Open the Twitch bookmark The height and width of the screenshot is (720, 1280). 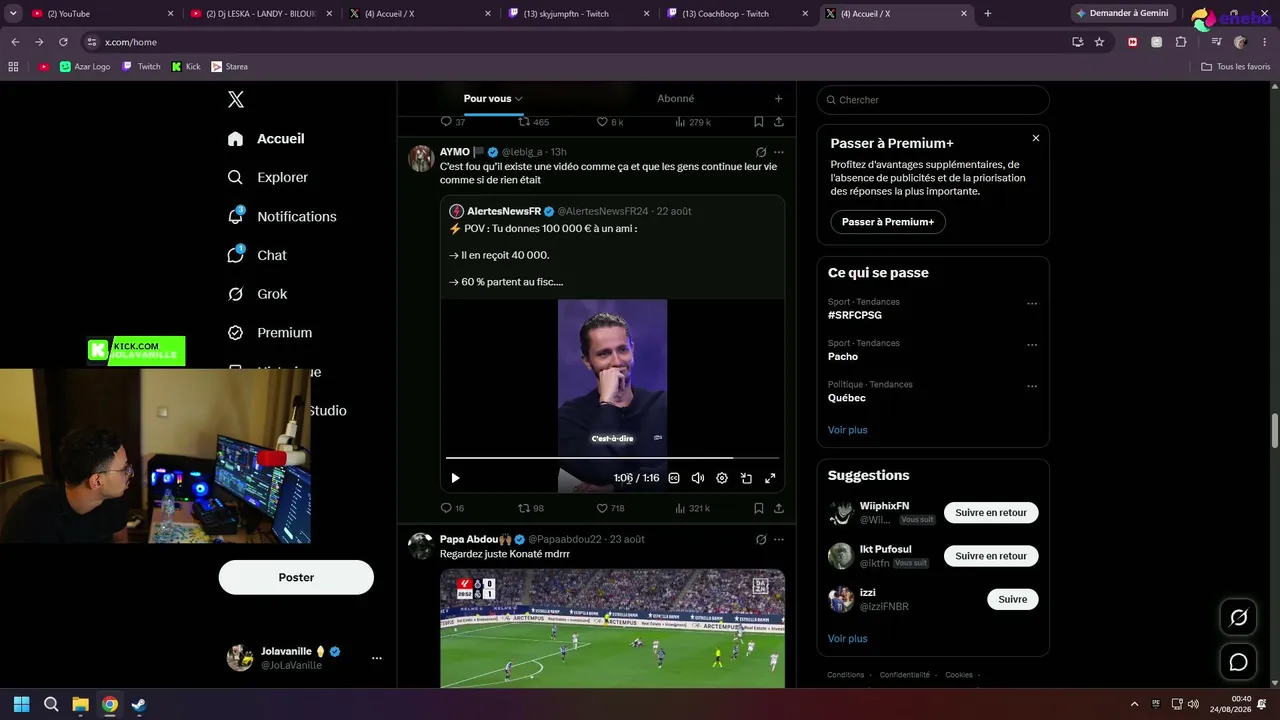coord(141,67)
